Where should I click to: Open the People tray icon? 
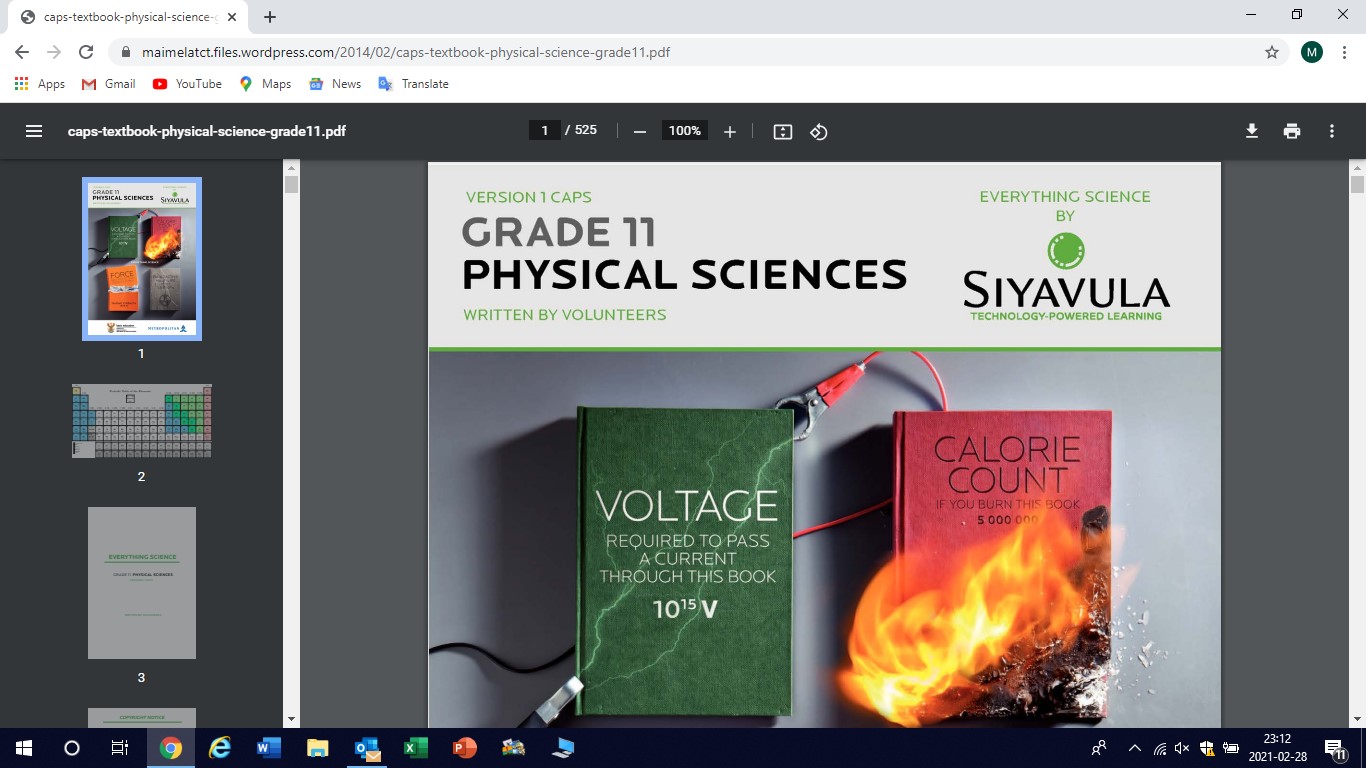pos(1099,748)
